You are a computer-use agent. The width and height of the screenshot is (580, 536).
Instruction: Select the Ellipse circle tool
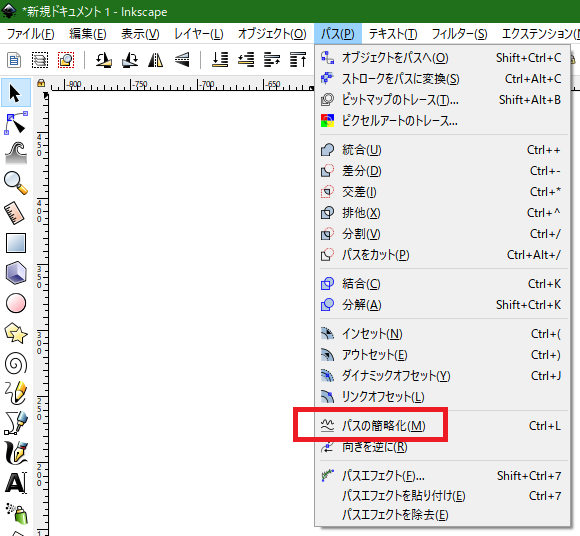point(16,303)
